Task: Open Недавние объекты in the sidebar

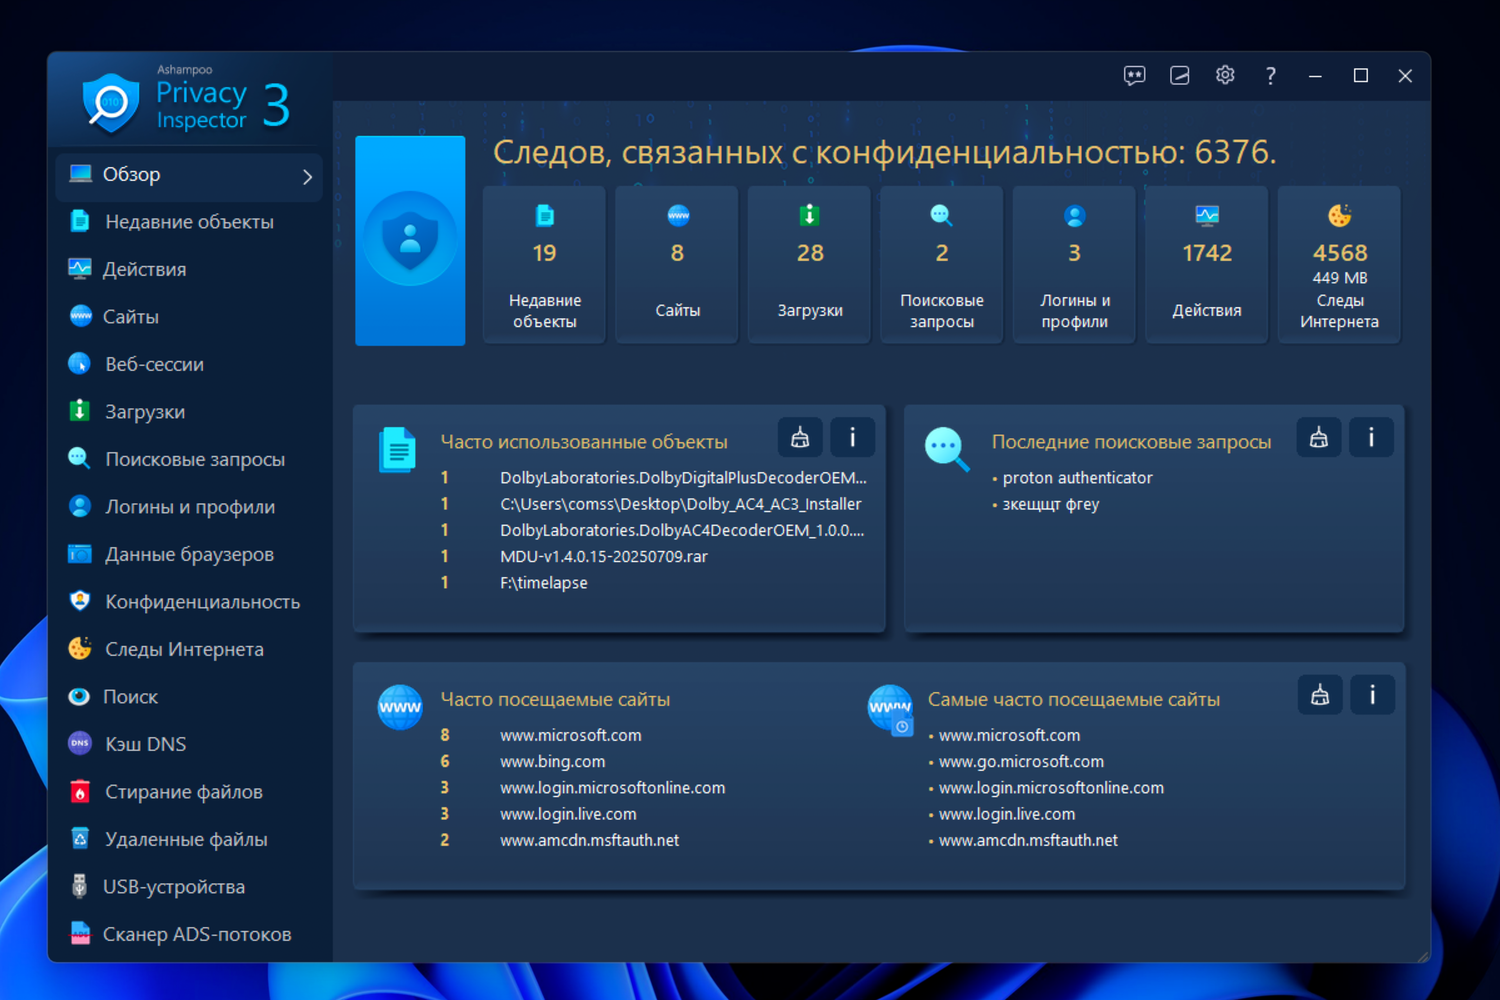Action: coord(188,222)
